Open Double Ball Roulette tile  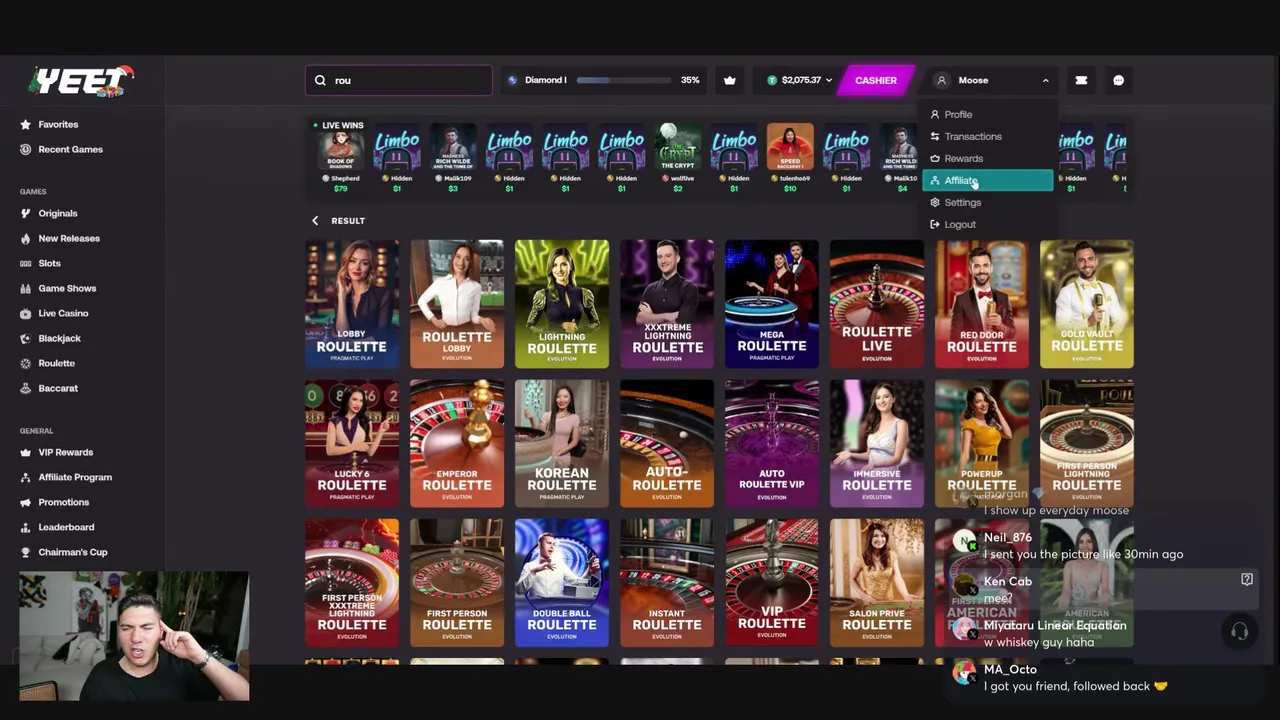pos(562,583)
